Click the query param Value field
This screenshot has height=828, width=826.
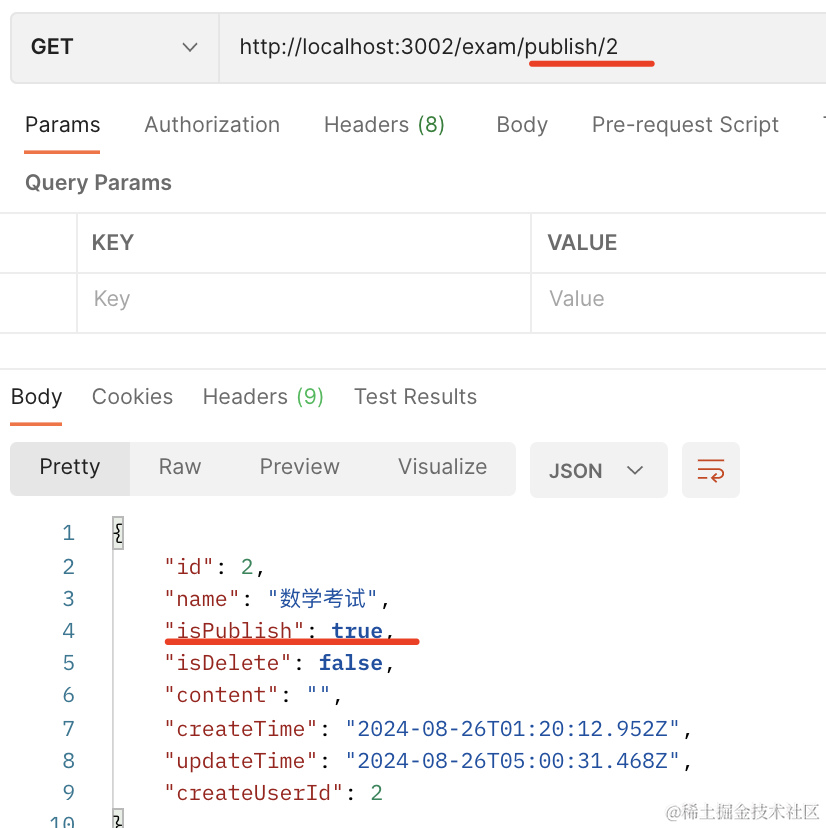click(x=680, y=299)
